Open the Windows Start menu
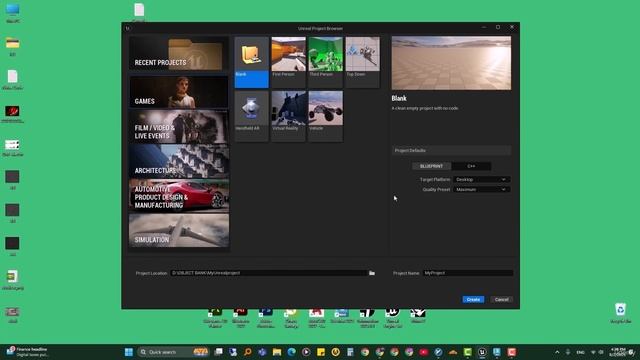Screen dimensions: 640x360 coord(129,352)
